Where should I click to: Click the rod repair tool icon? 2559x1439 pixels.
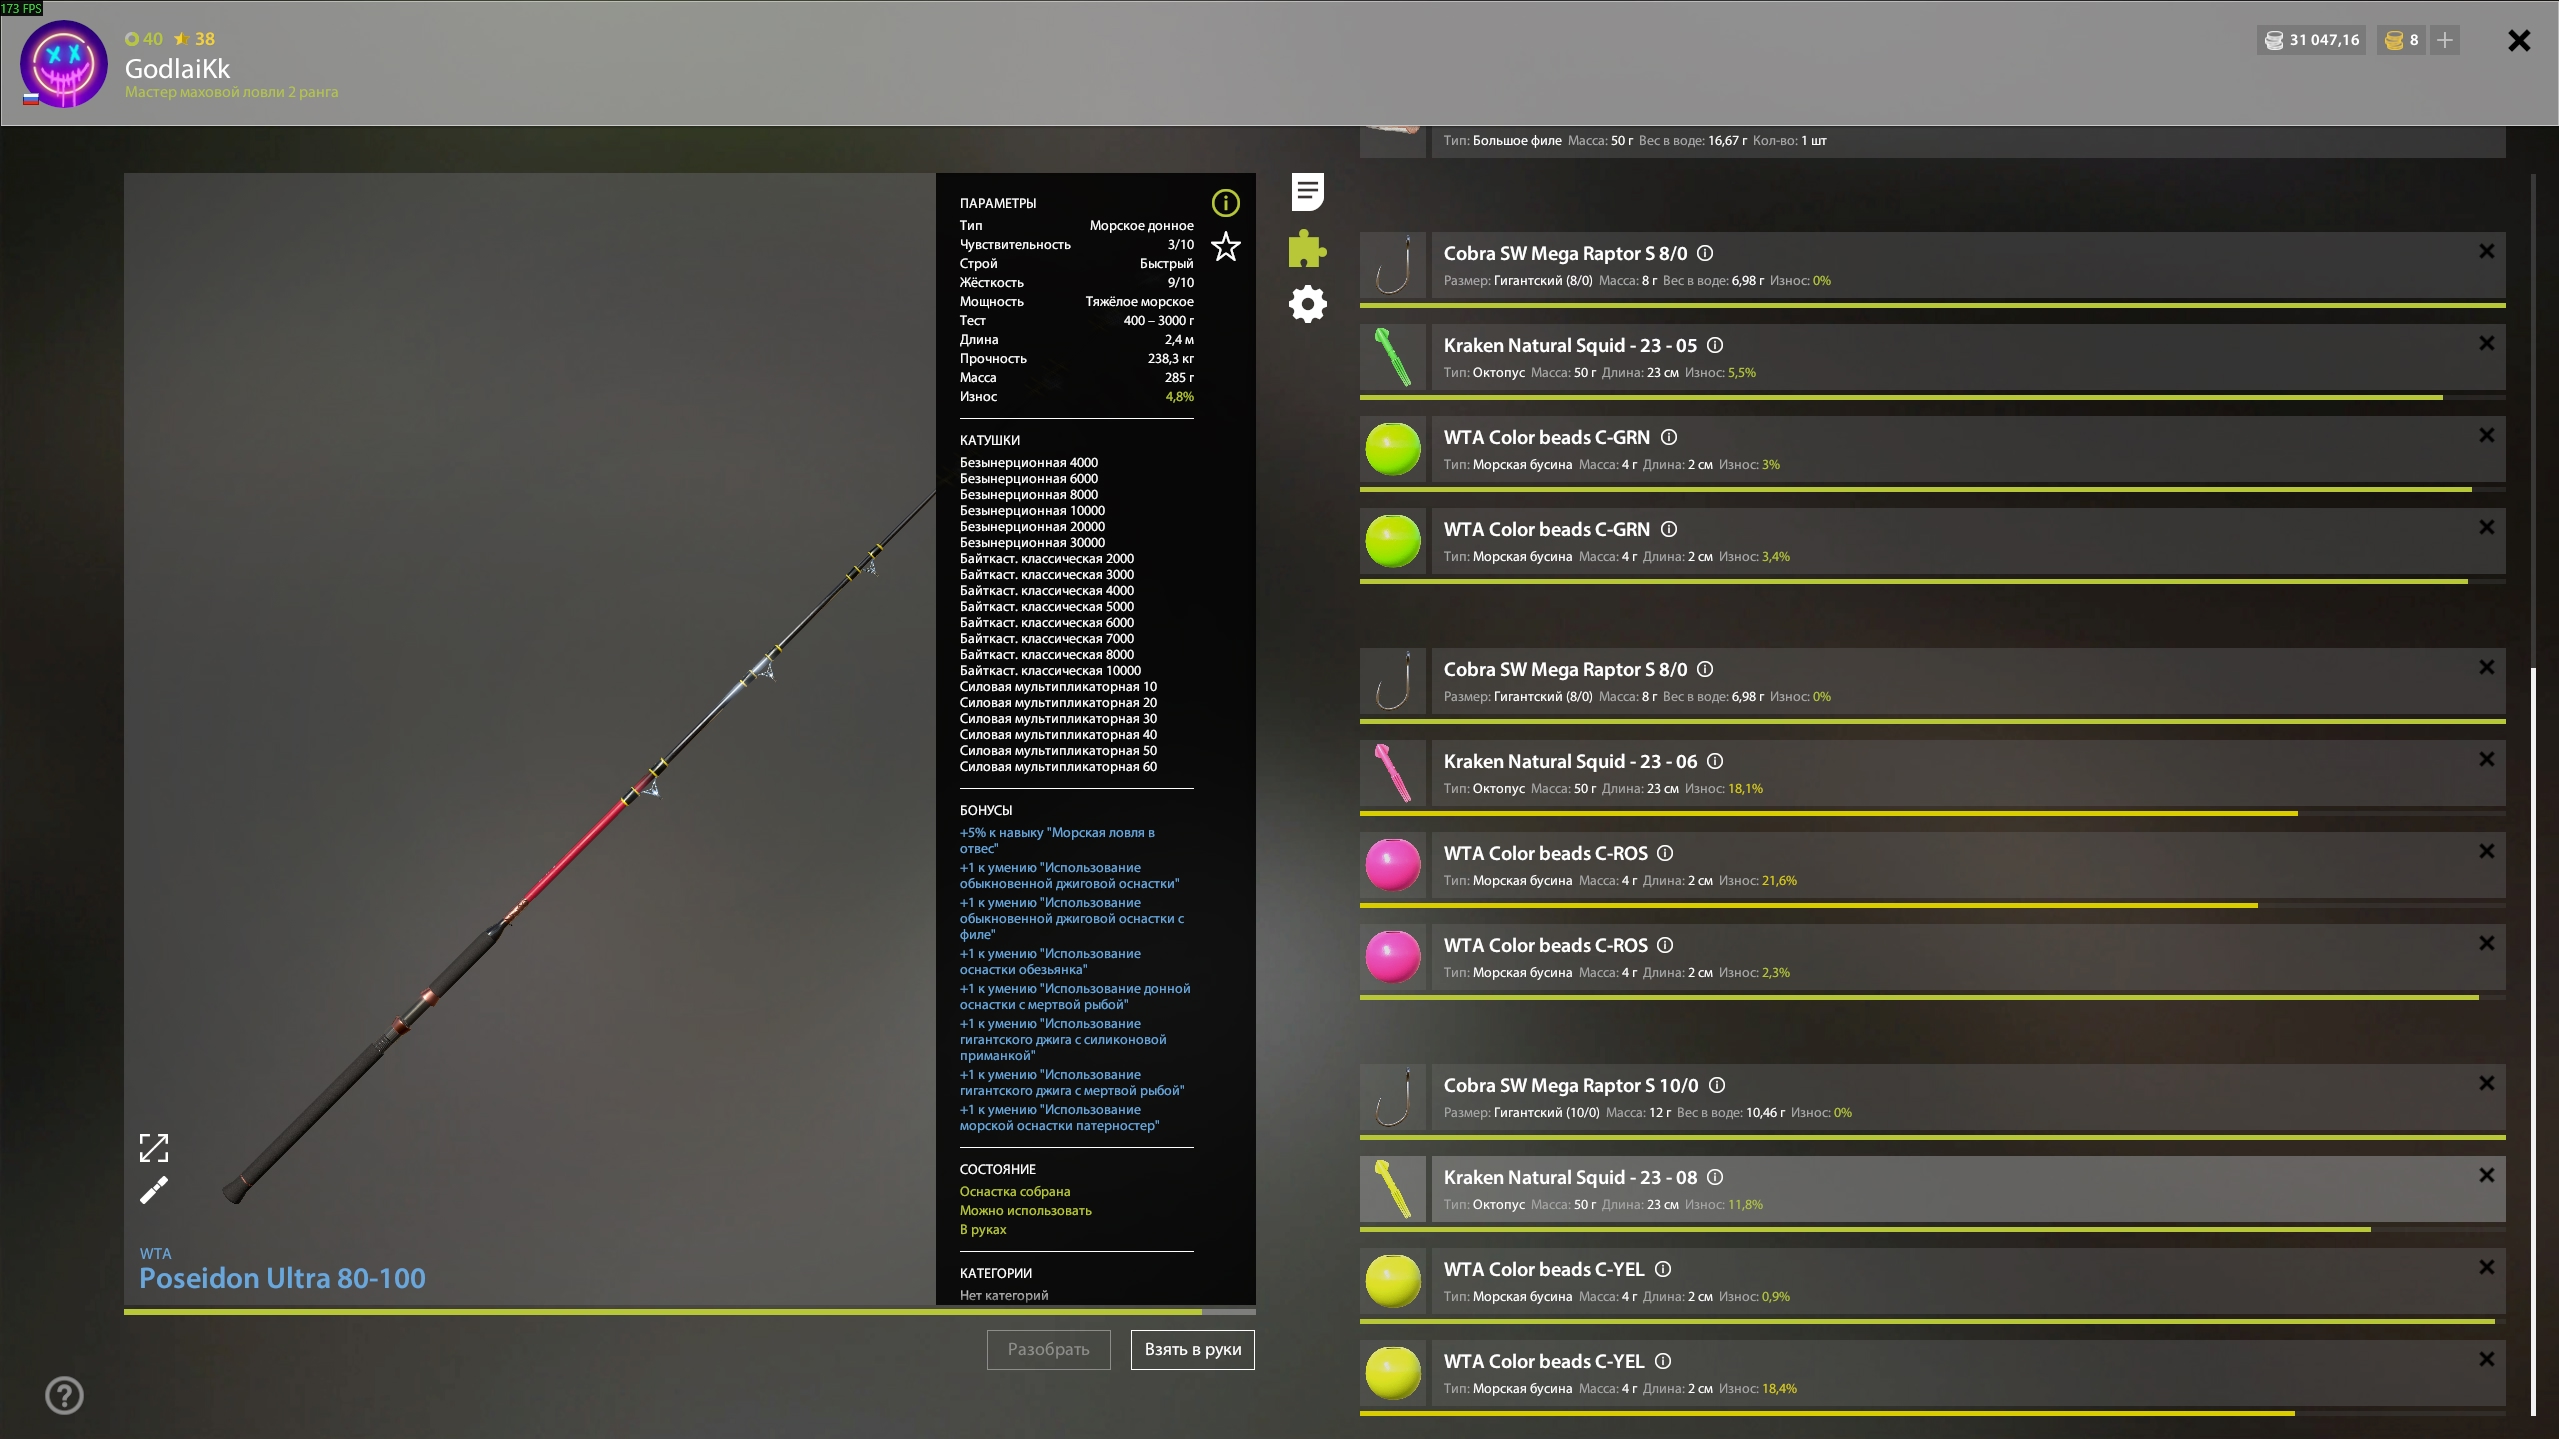click(154, 1190)
